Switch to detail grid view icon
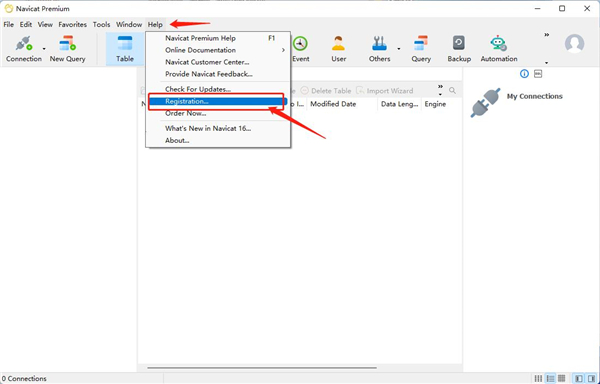This screenshot has width=600, height=384. pos(561,379)
